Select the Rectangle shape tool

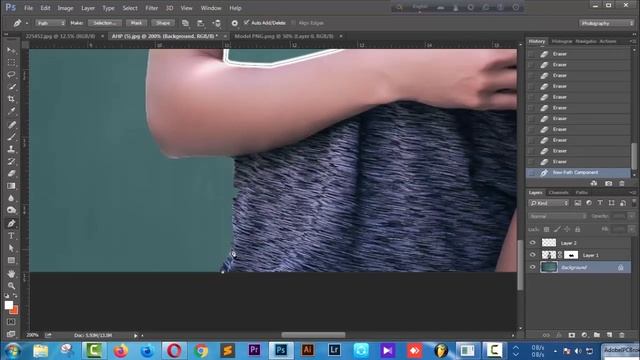pyautogui.click(x=11, y=260)
